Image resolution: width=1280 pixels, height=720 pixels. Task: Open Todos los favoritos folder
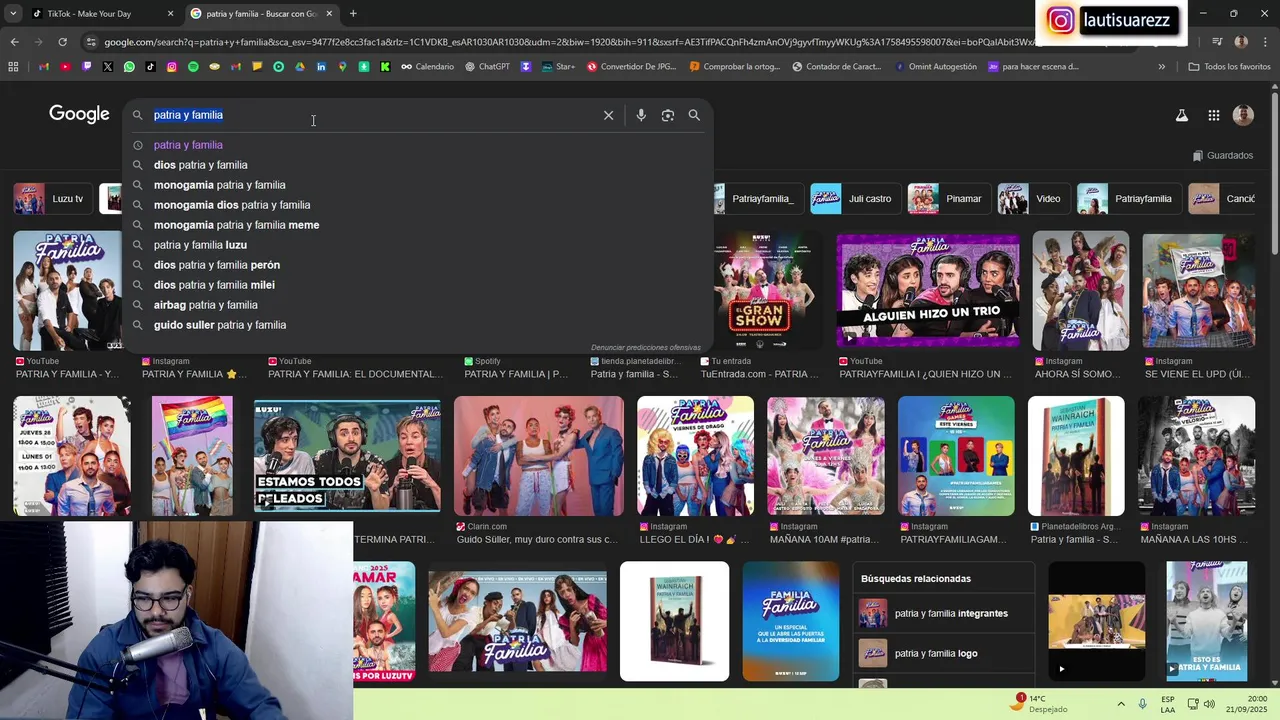tap(1229, 67)
